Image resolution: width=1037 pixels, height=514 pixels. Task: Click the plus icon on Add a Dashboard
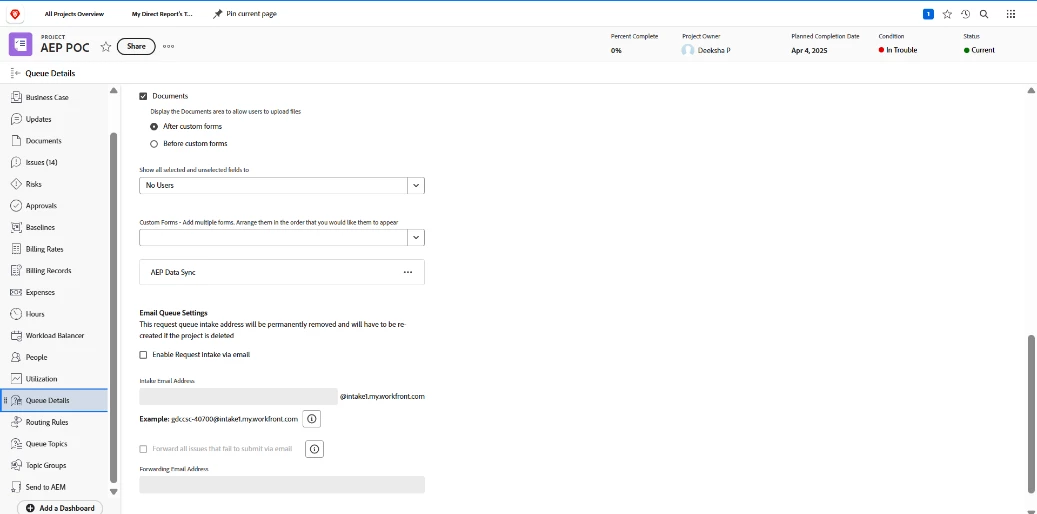pyautogui.click(x=30, y=508)
